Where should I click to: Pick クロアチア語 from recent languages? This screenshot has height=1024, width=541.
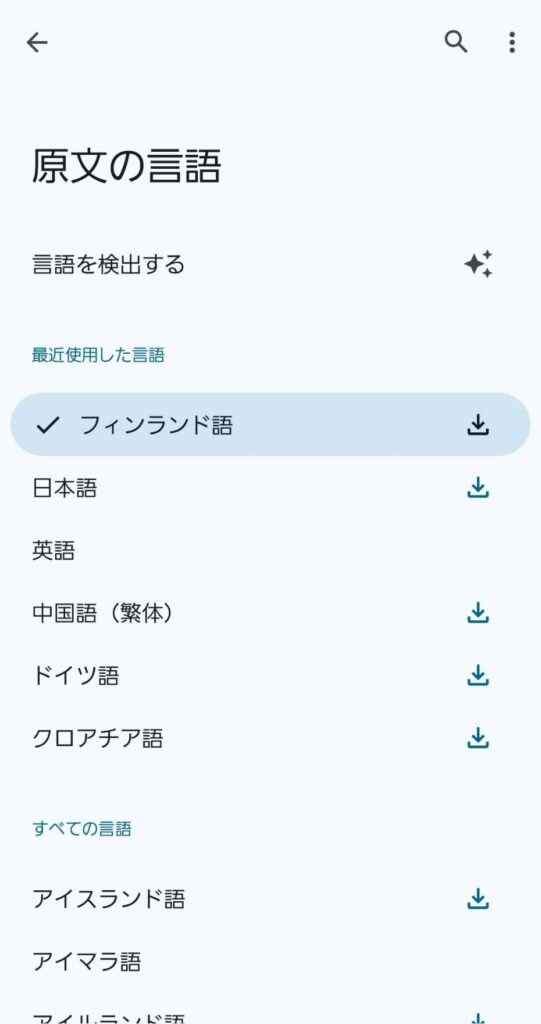270,738
